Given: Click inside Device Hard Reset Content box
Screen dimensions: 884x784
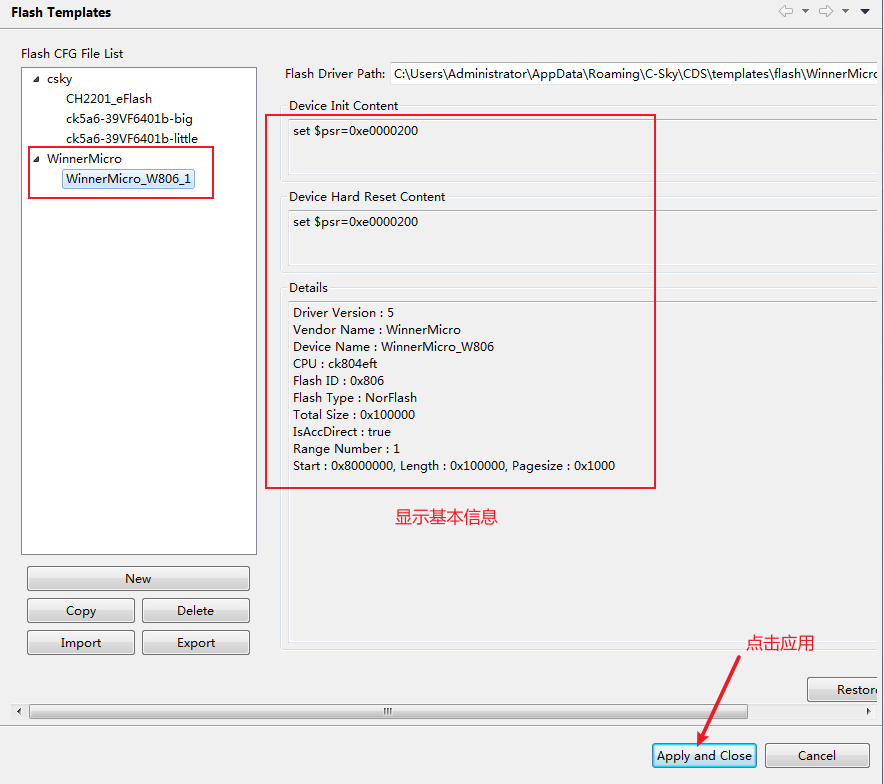Looking at the screenshot, I should (583, 237).
